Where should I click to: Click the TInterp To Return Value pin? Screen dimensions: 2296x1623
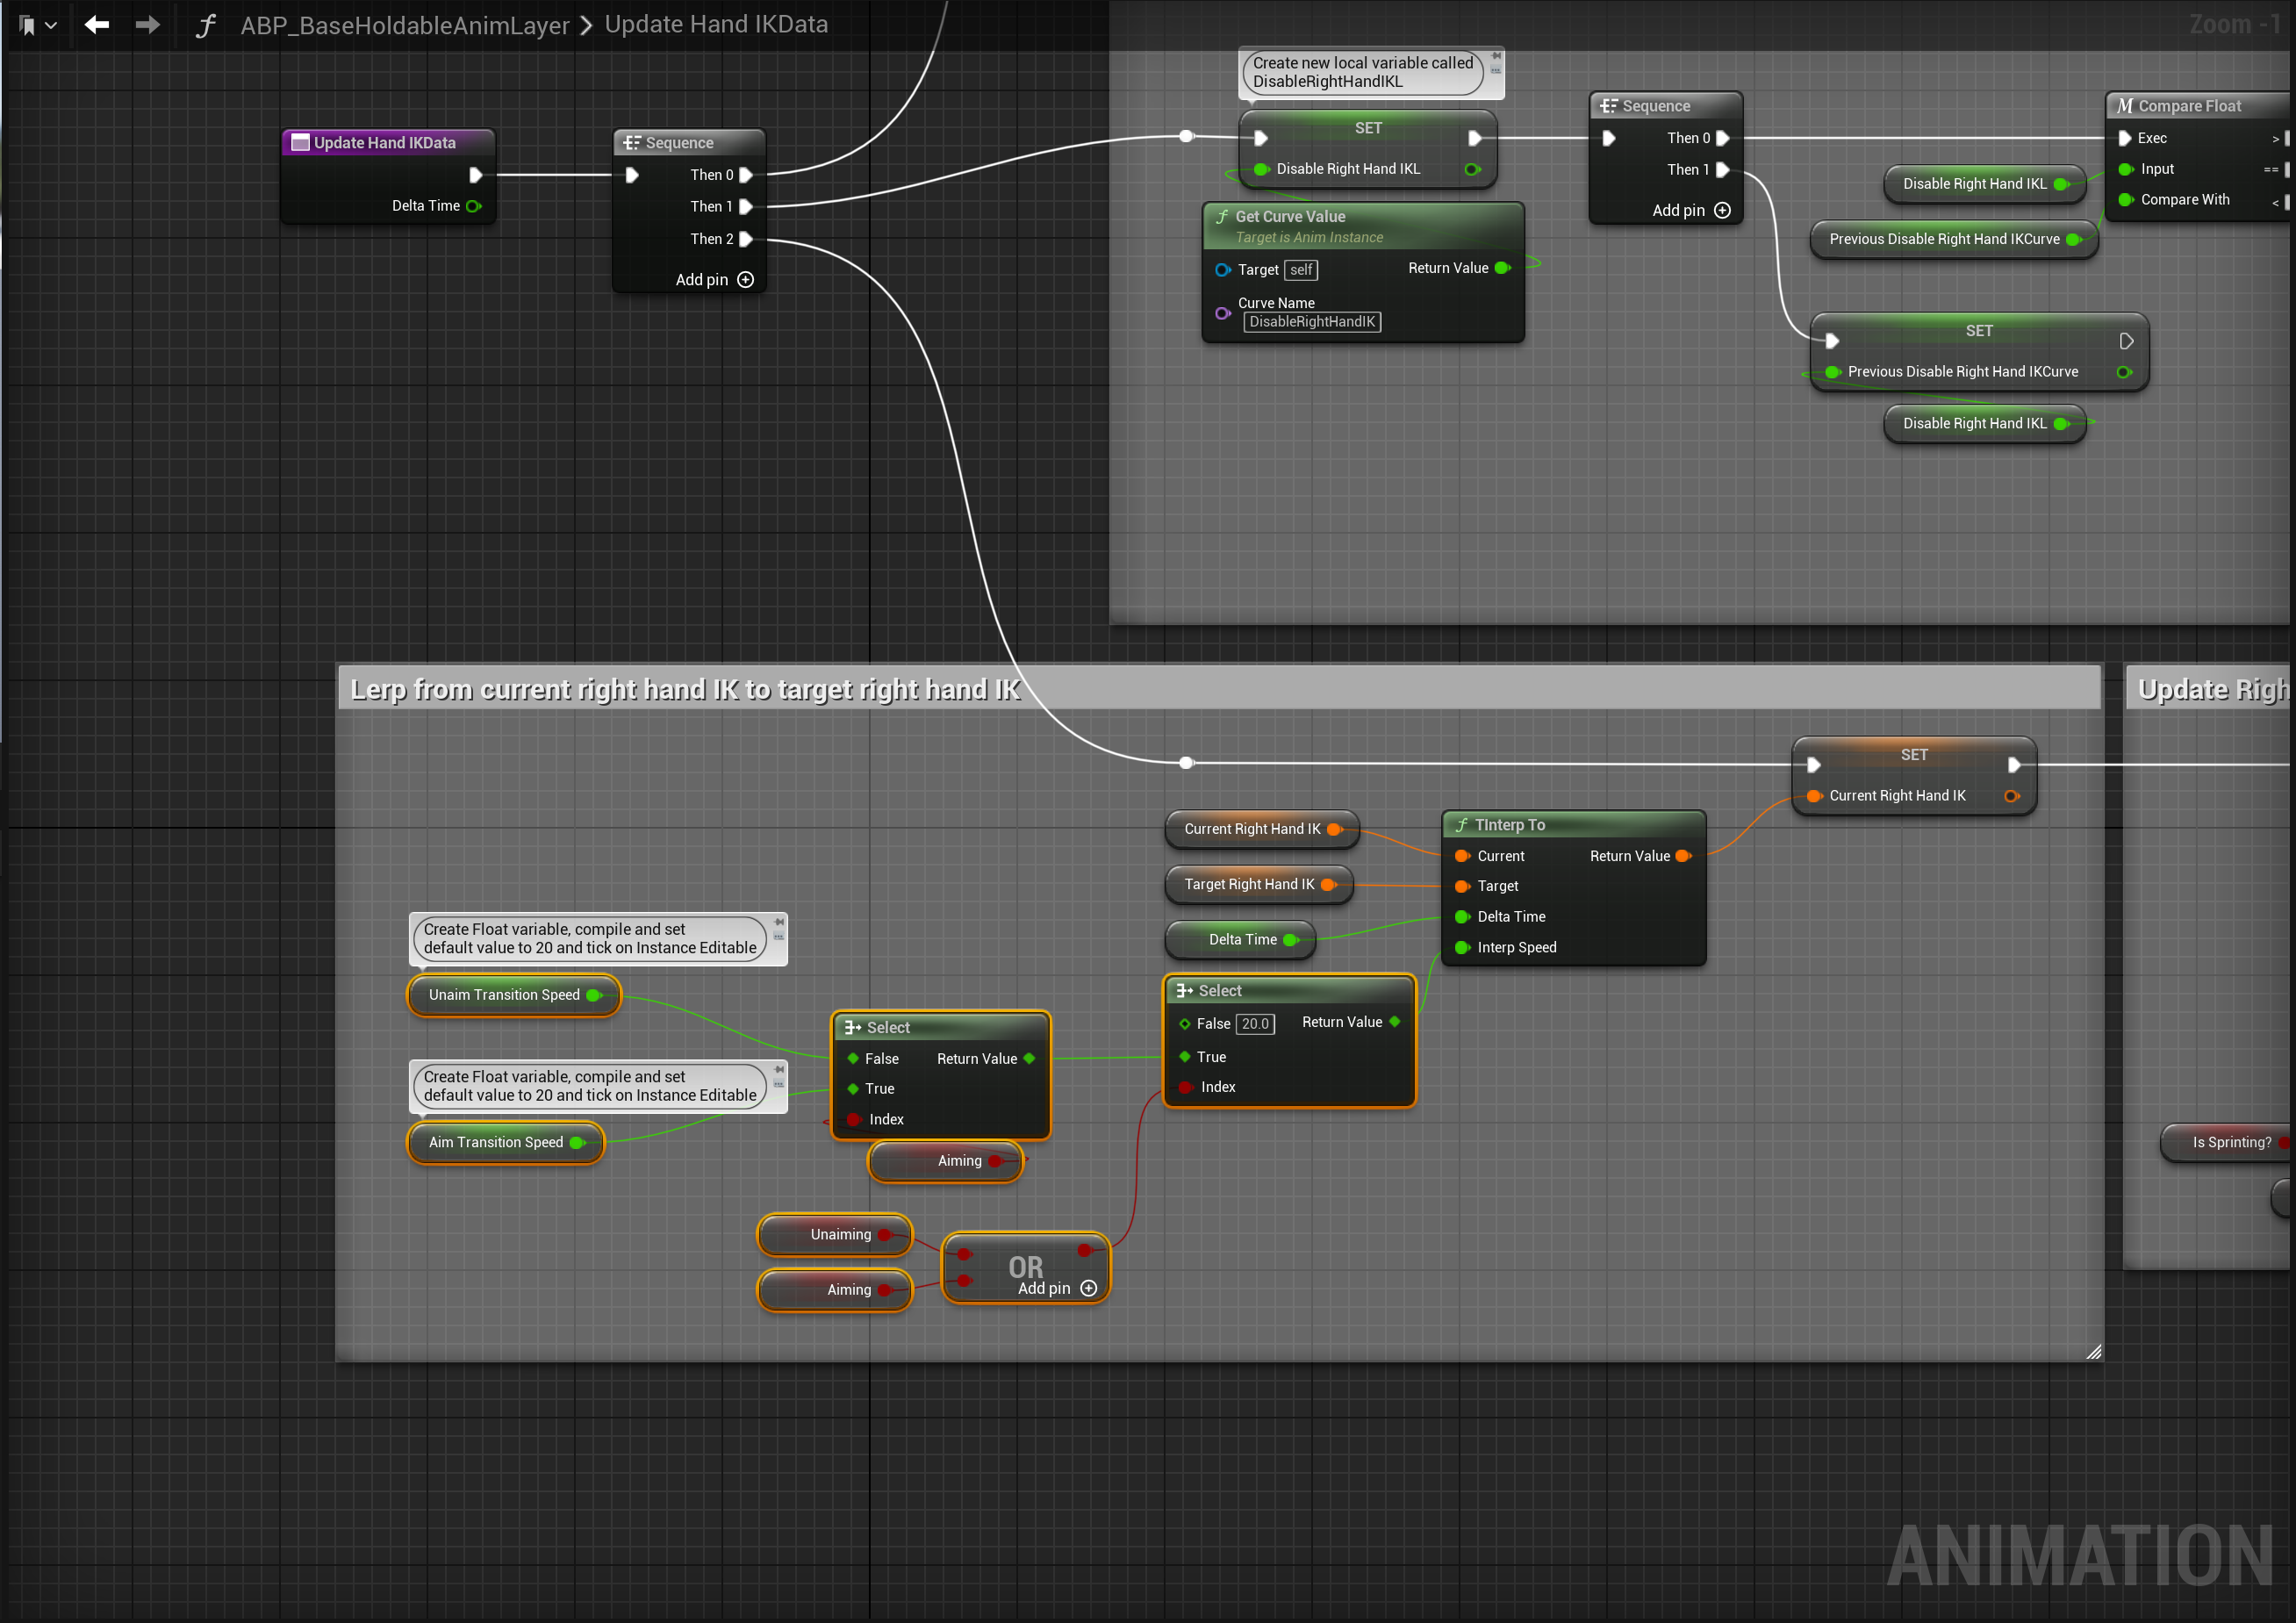click(x=1683, y=856)
